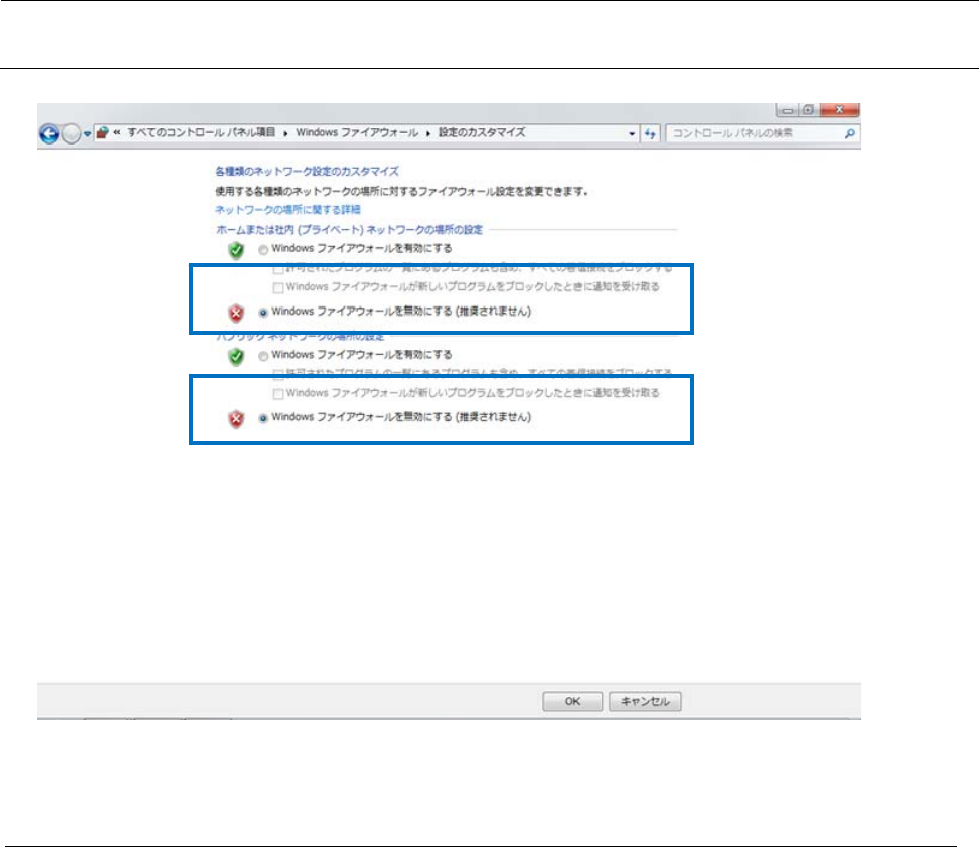979x847 pixels.
Task: Click the キャンセル button
Action: [645, 702]
